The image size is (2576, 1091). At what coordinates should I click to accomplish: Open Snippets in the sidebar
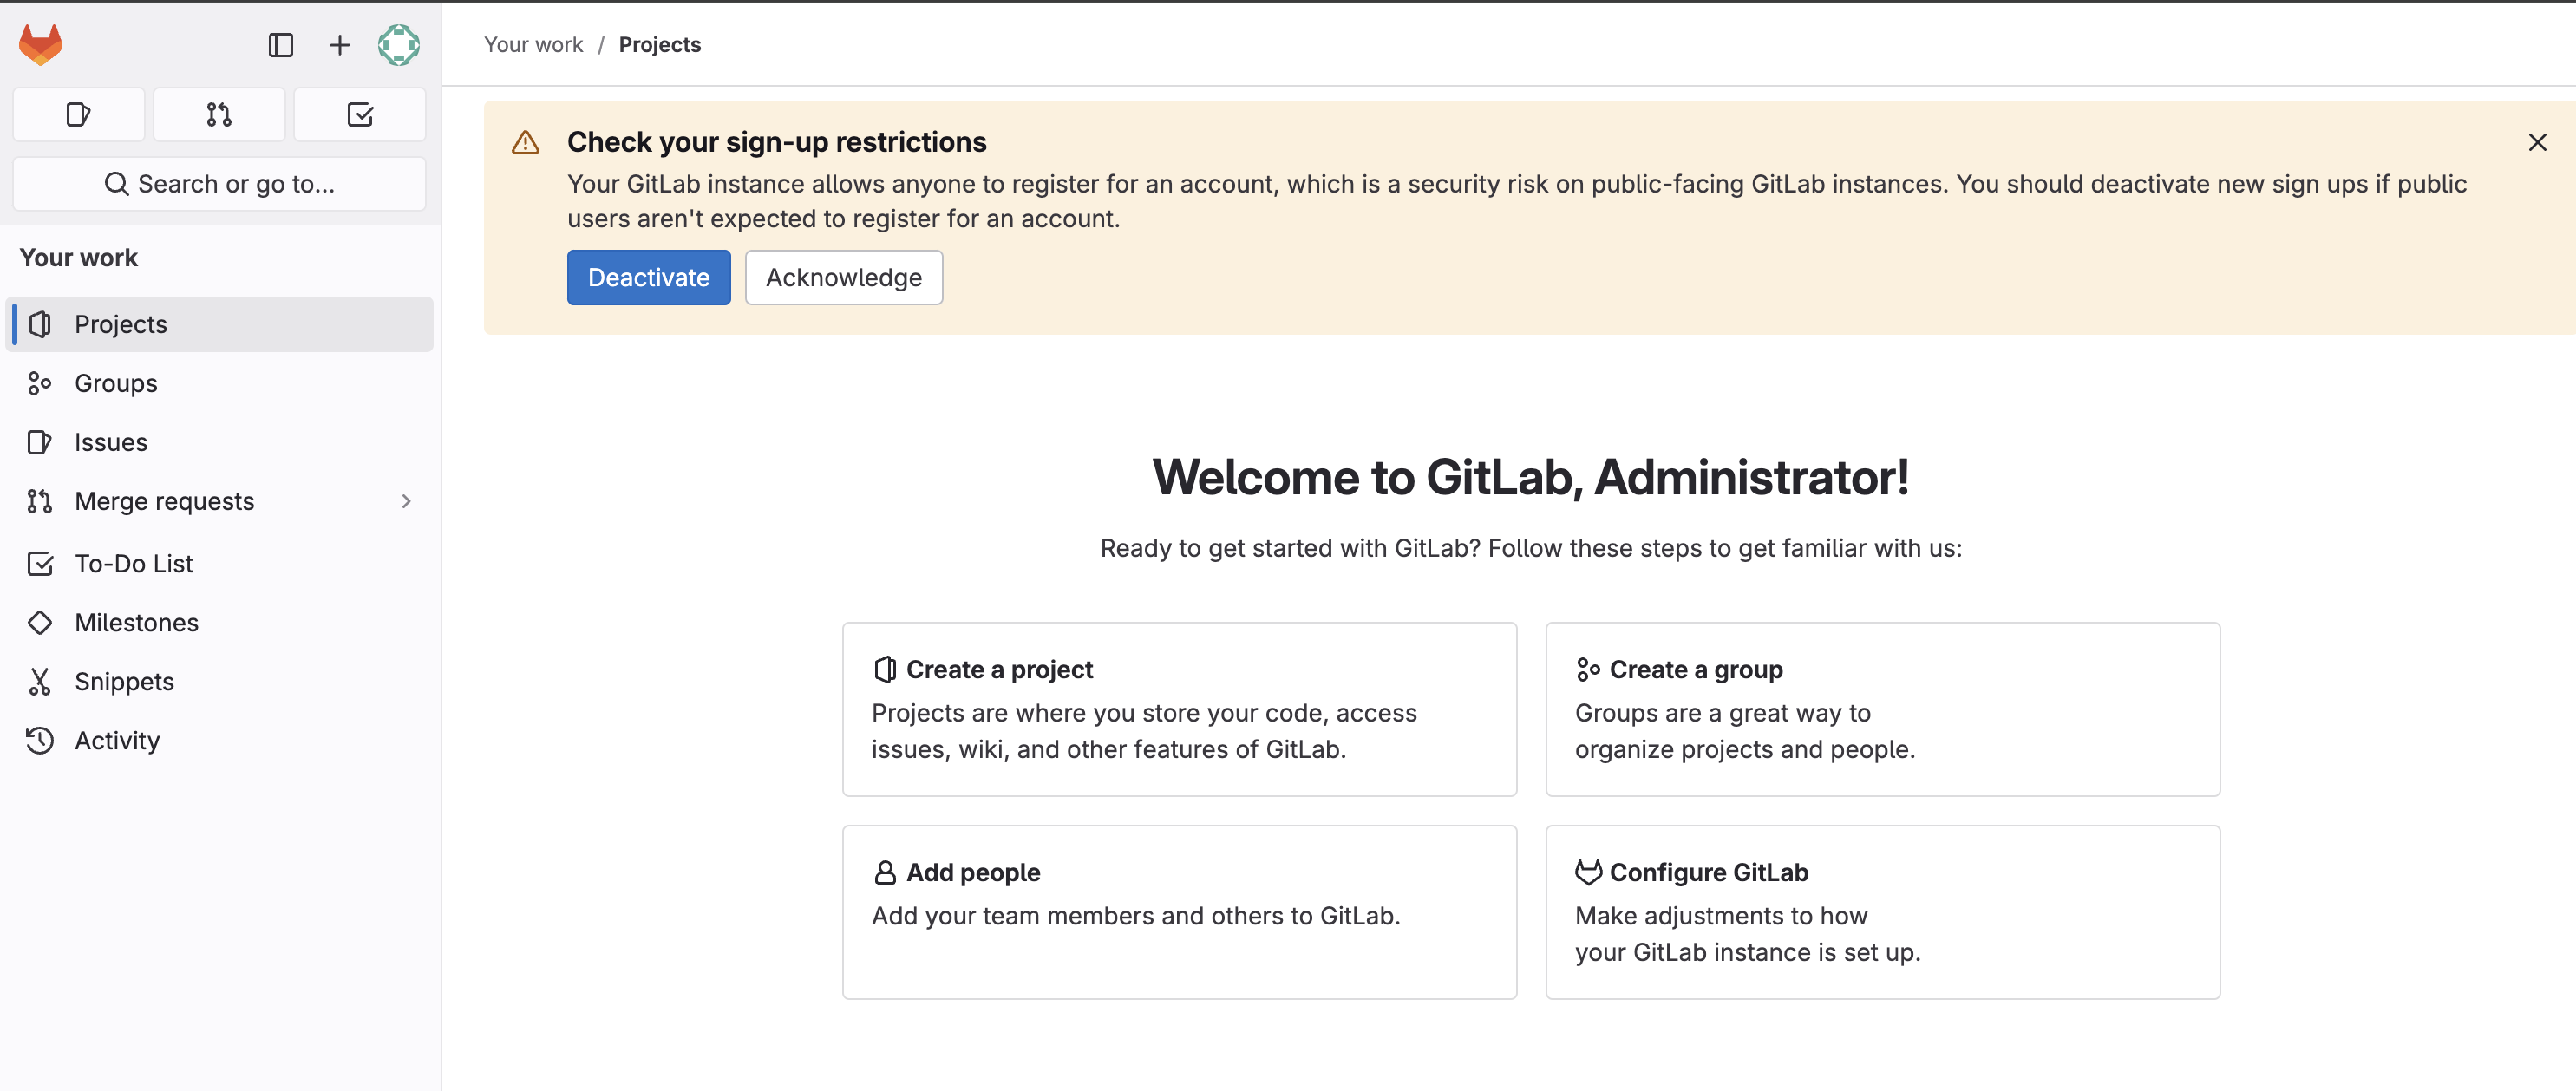click(219, 682)
